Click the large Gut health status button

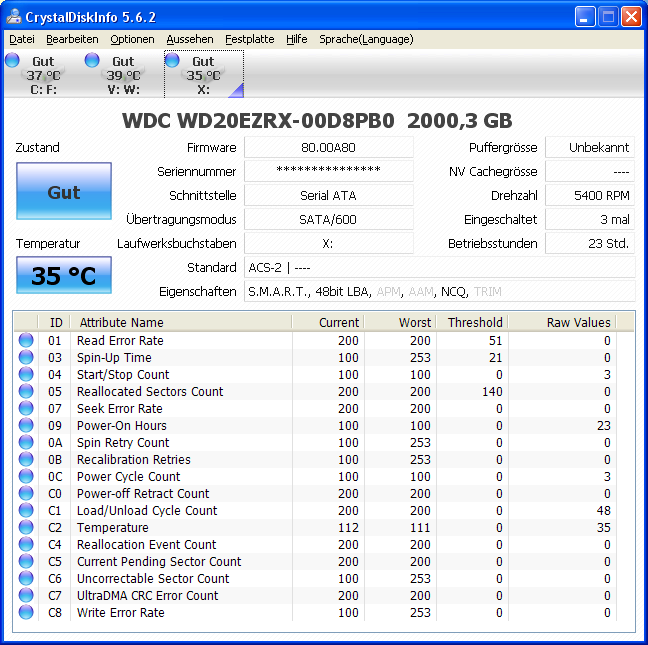coord(64,191)
